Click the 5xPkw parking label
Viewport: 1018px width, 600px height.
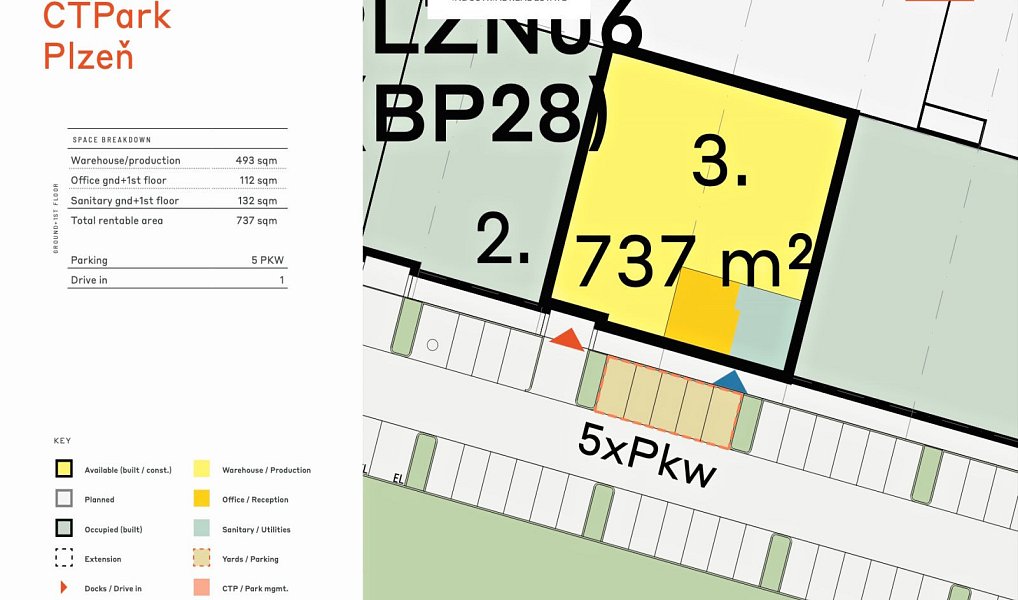click(x=647, y=456)
